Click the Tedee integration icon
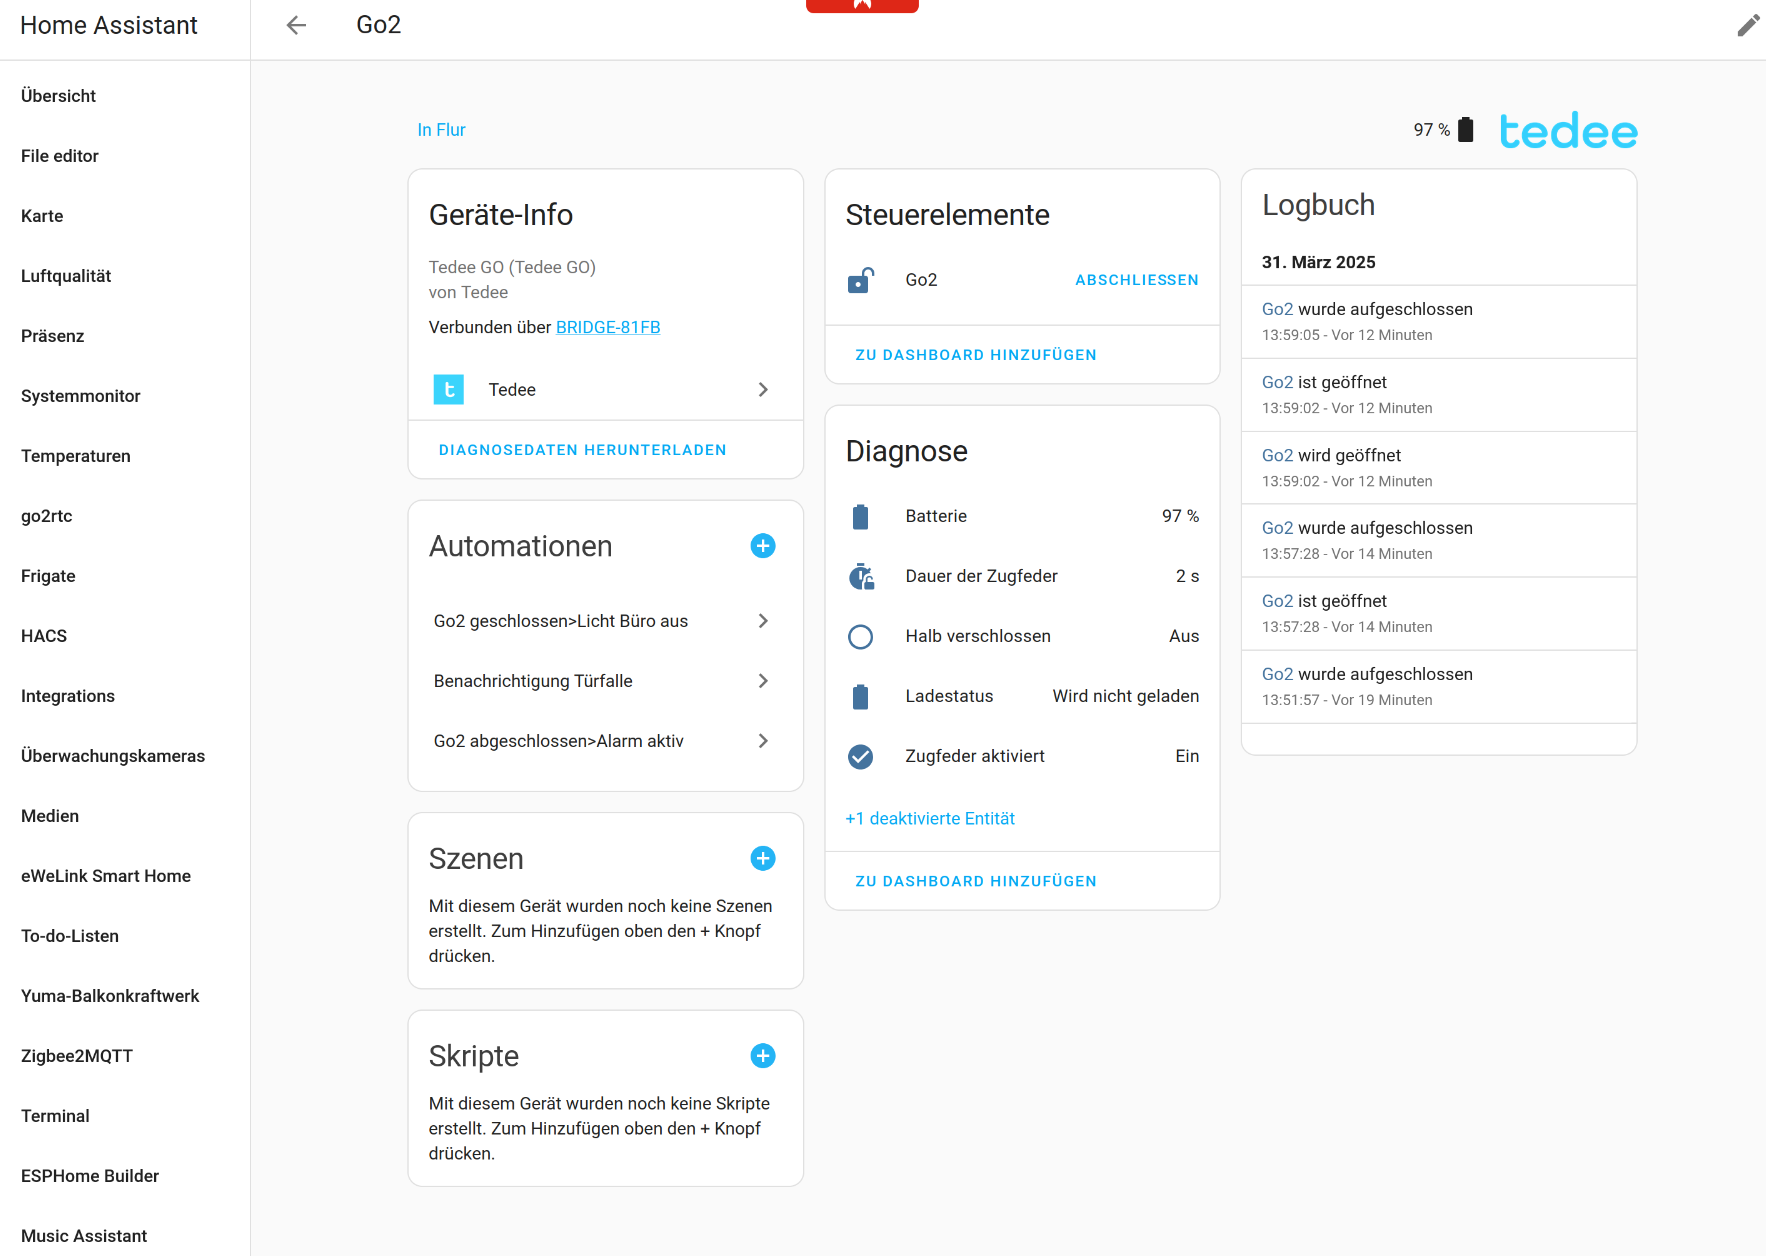The height and width of the screenshot is (1256, 1766). (x=448, y=389)
